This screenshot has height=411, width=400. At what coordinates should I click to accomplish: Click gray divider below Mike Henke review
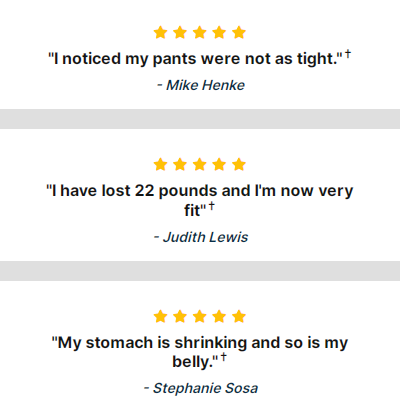(x=200, y=119)
